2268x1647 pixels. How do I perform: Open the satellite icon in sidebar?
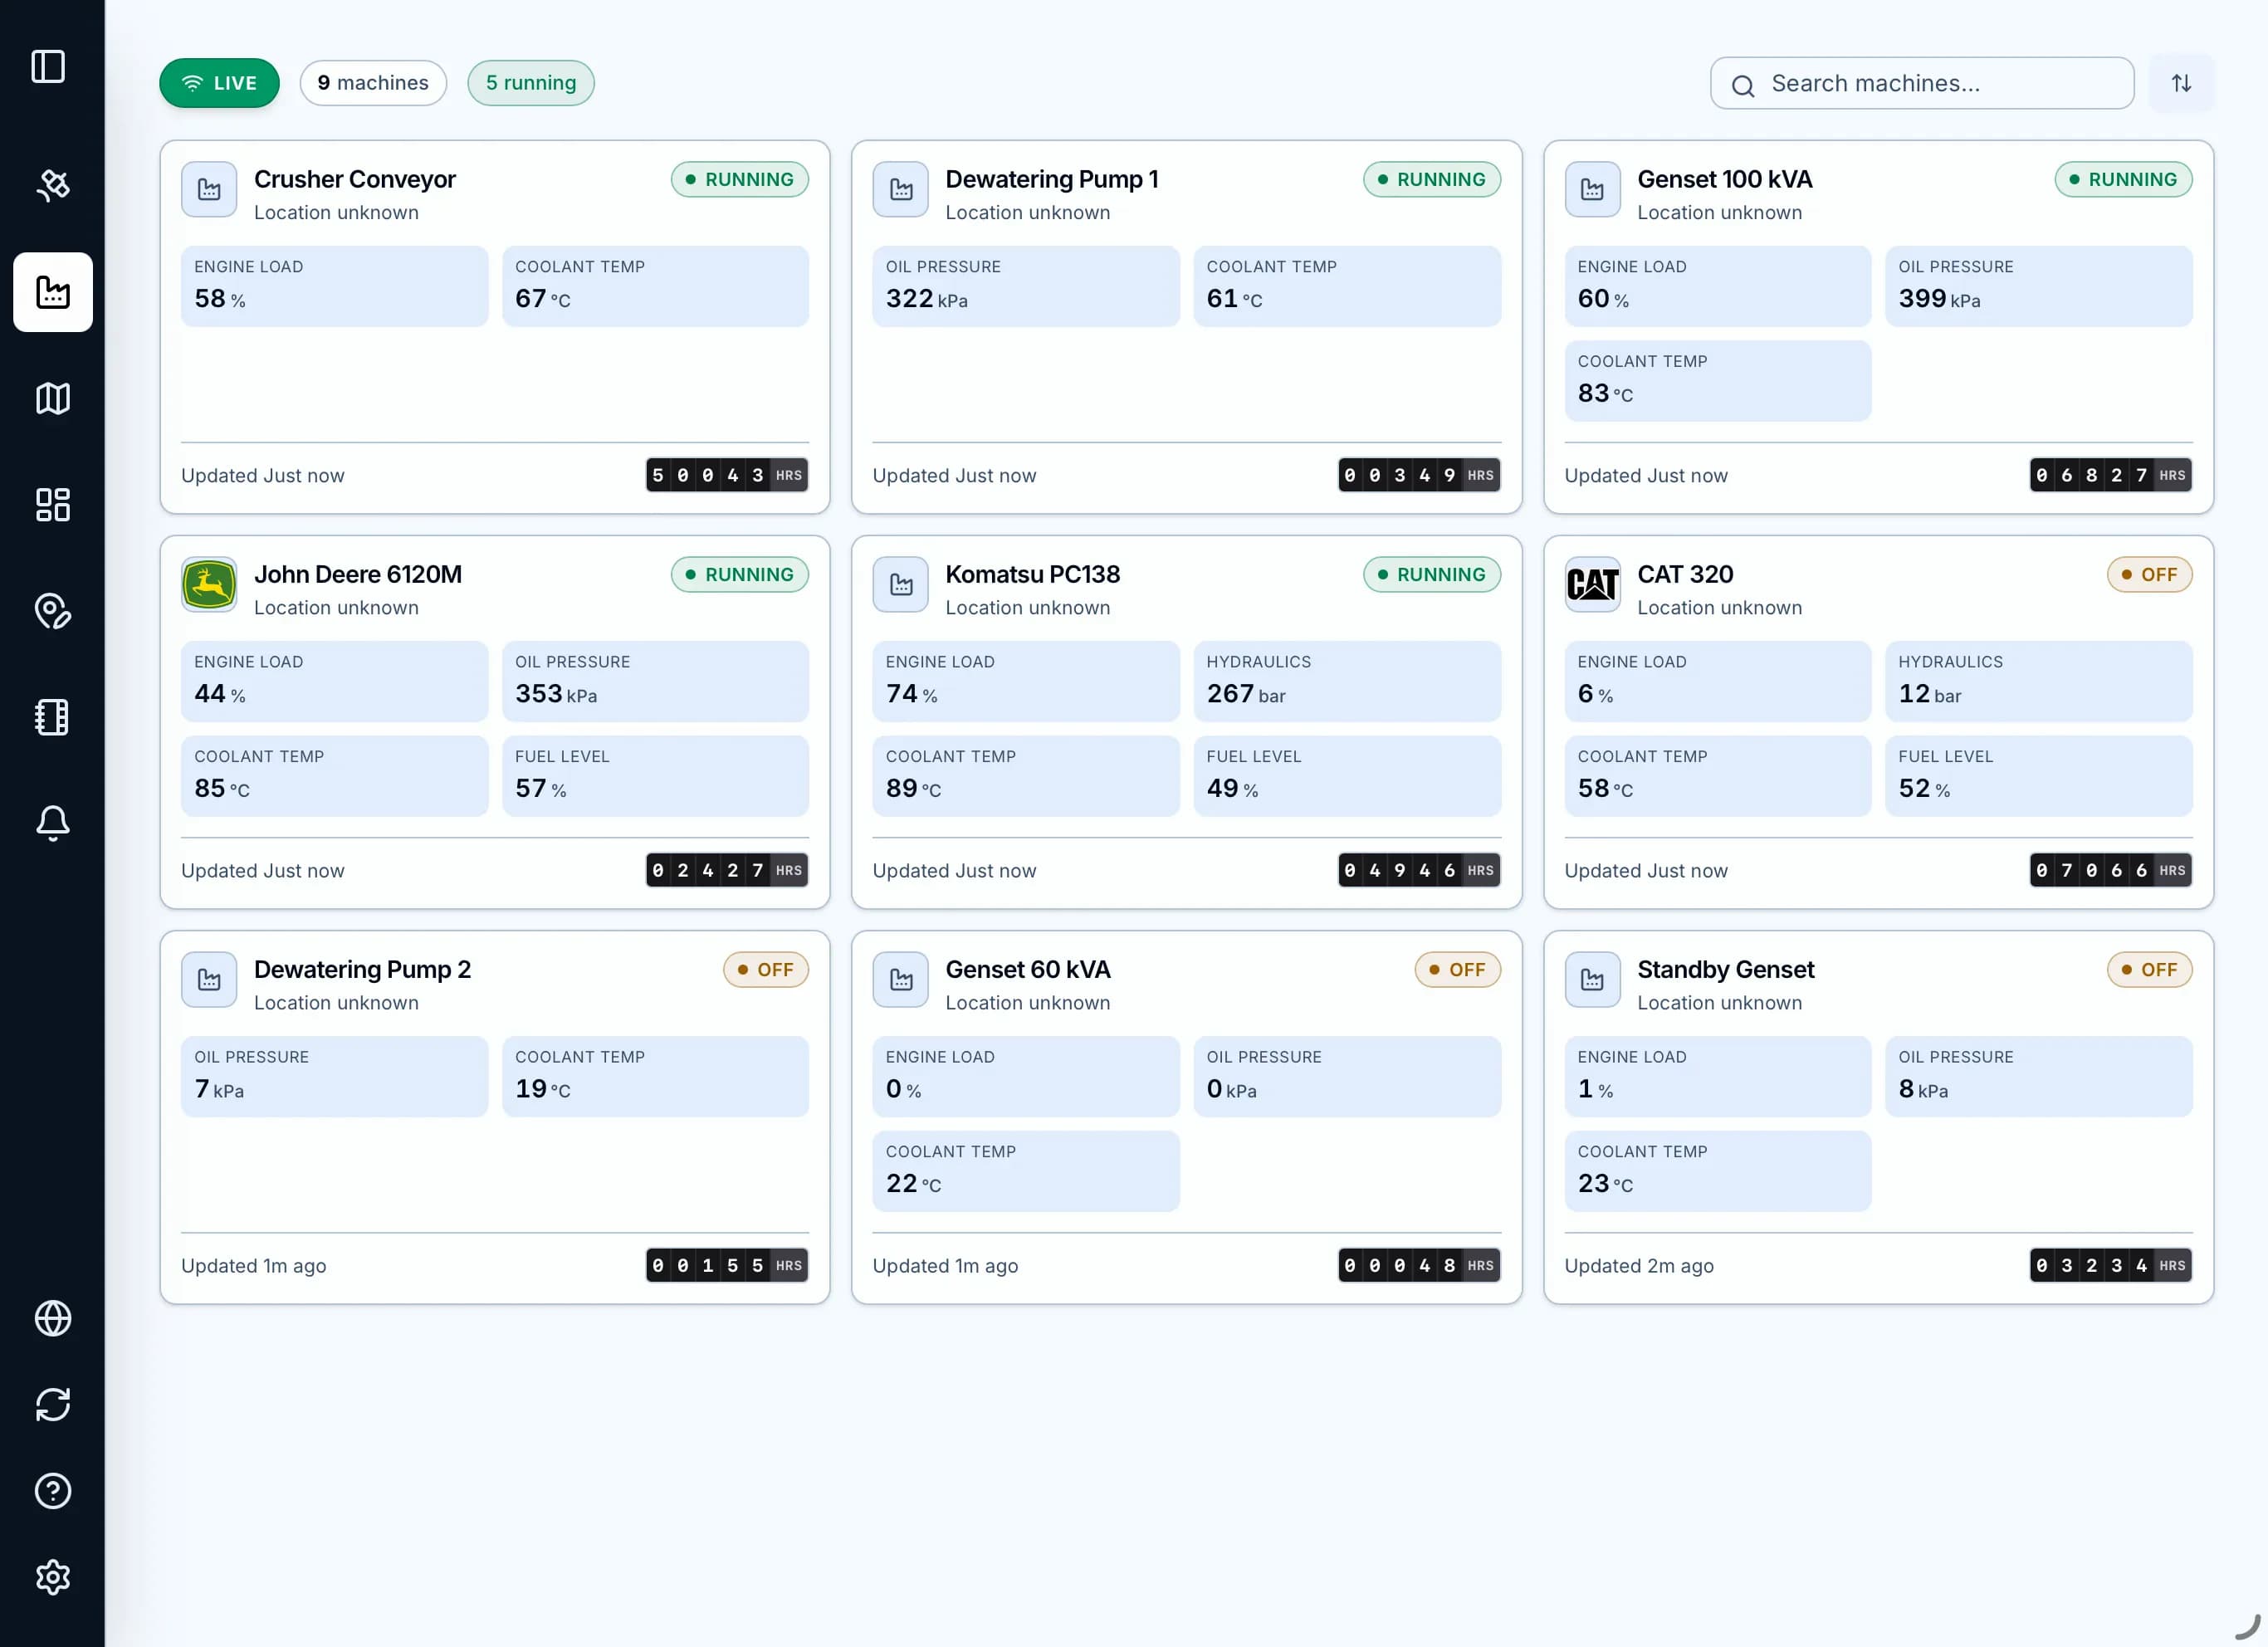pos(53,185)
